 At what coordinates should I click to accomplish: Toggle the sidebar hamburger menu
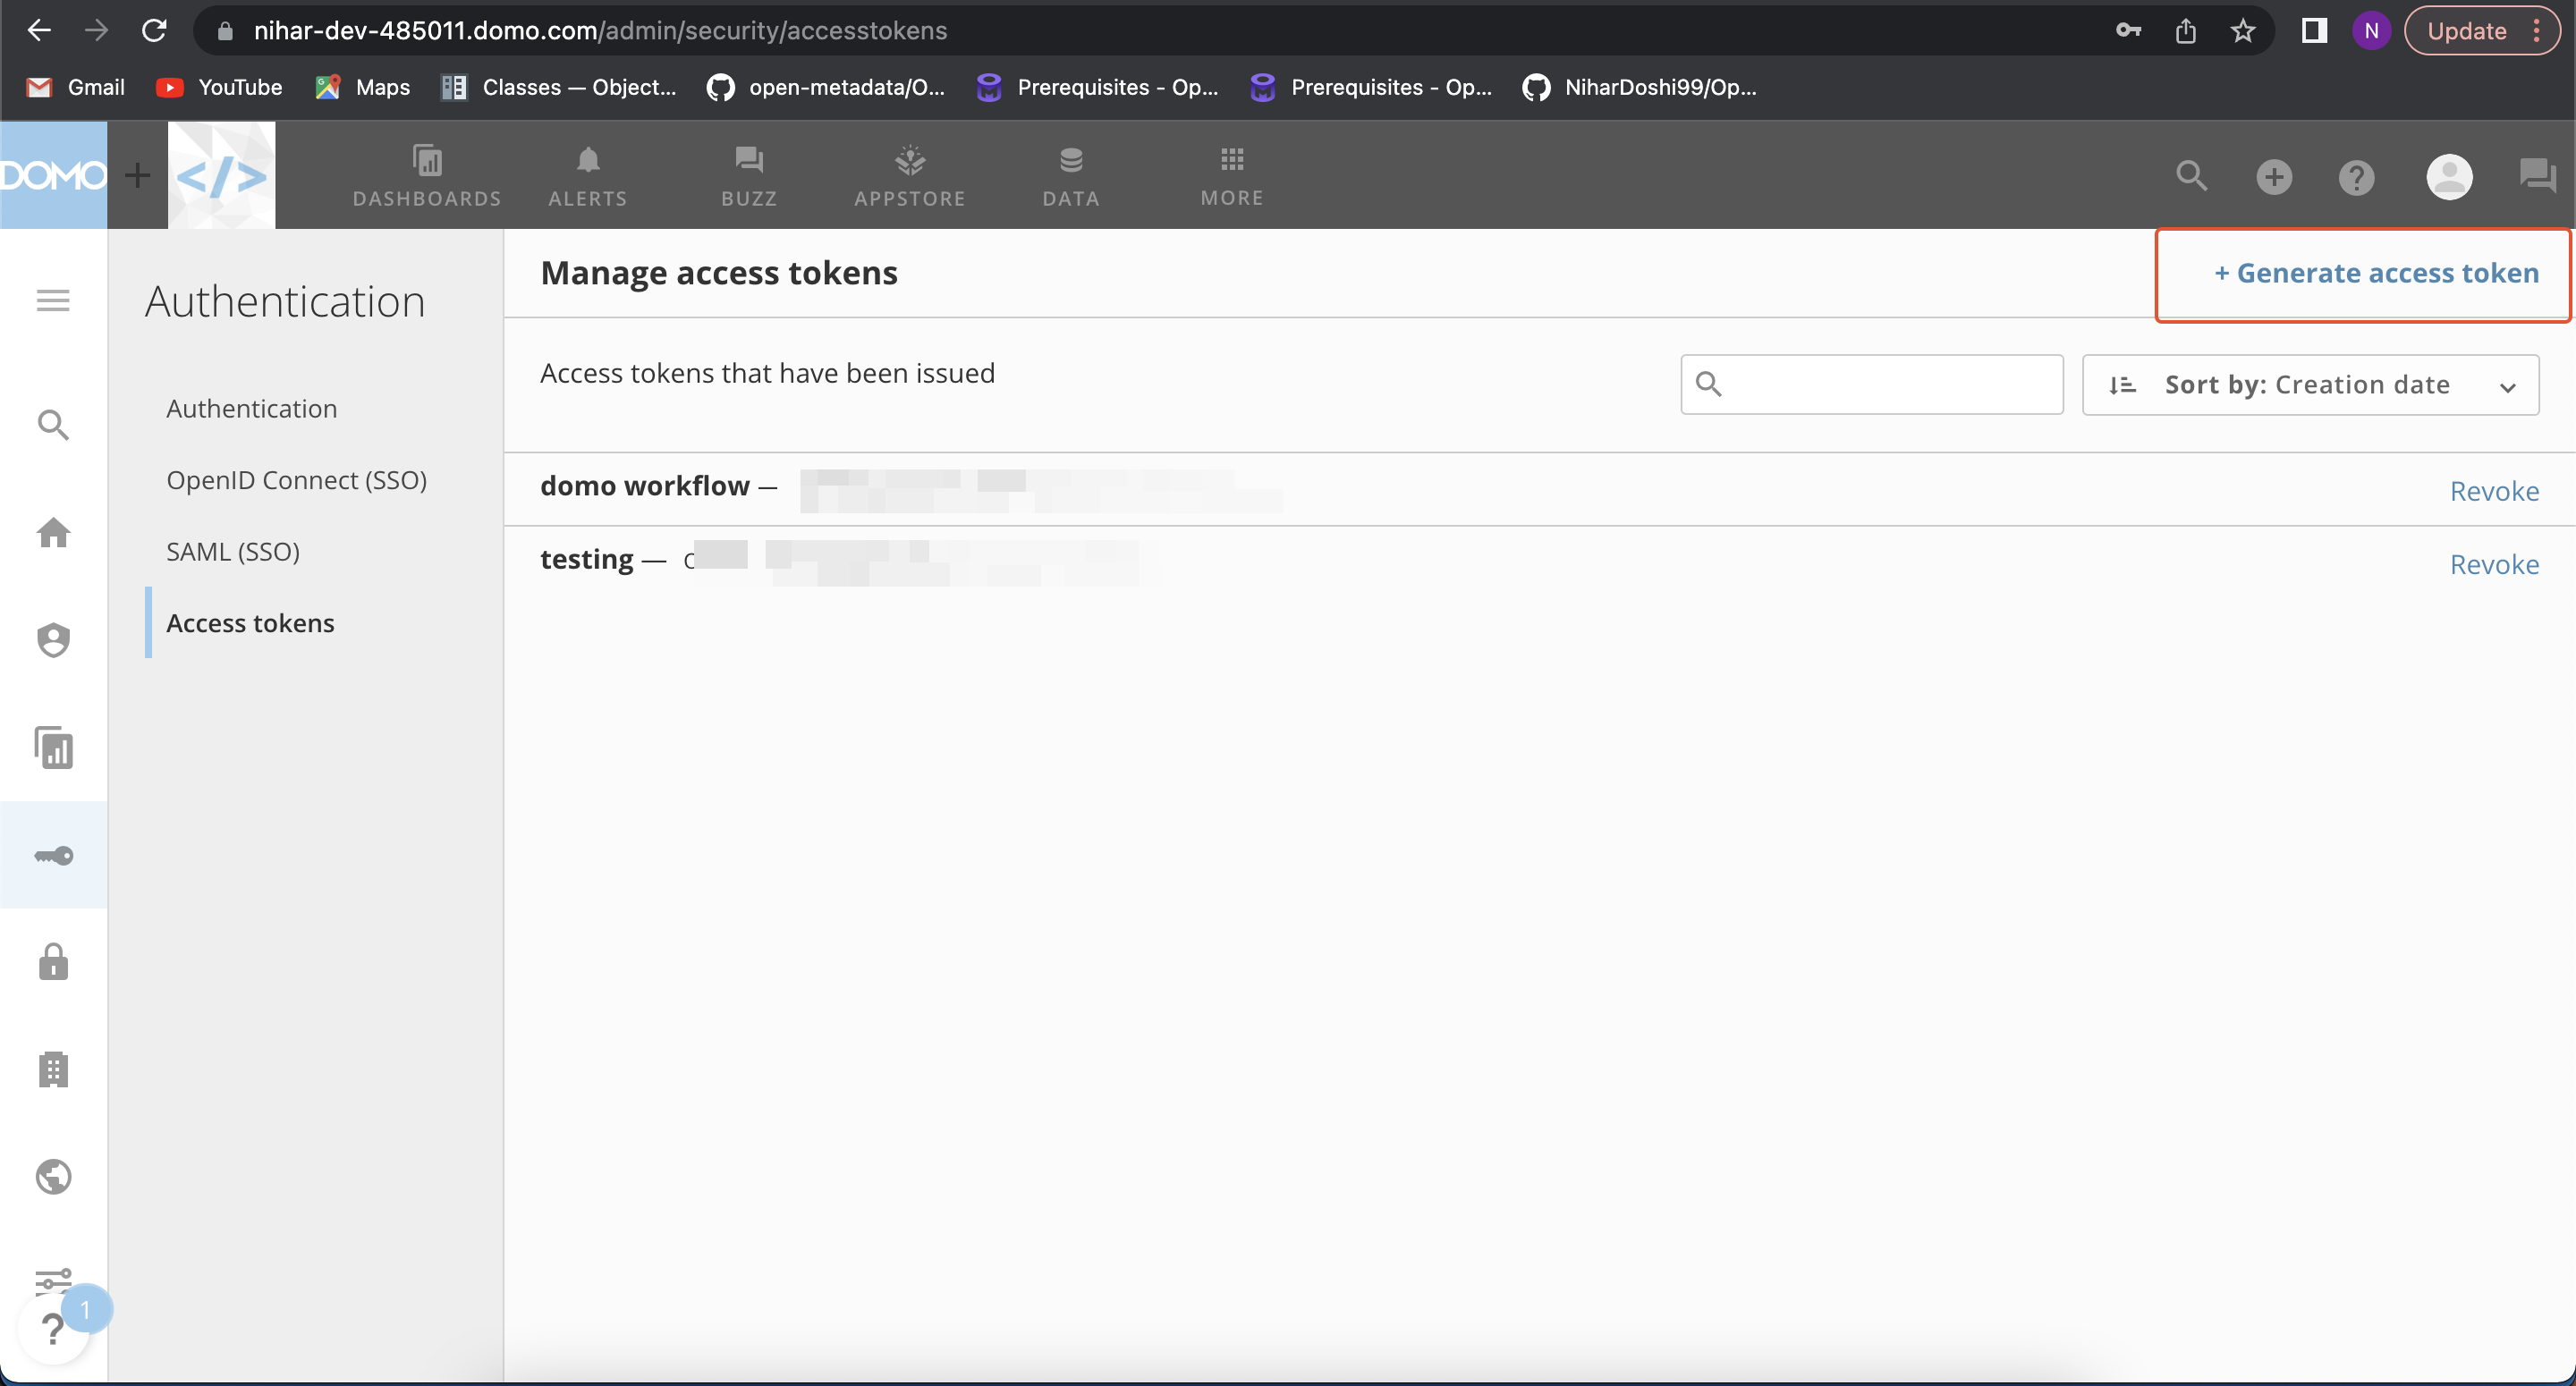click(x=53, y=300)
